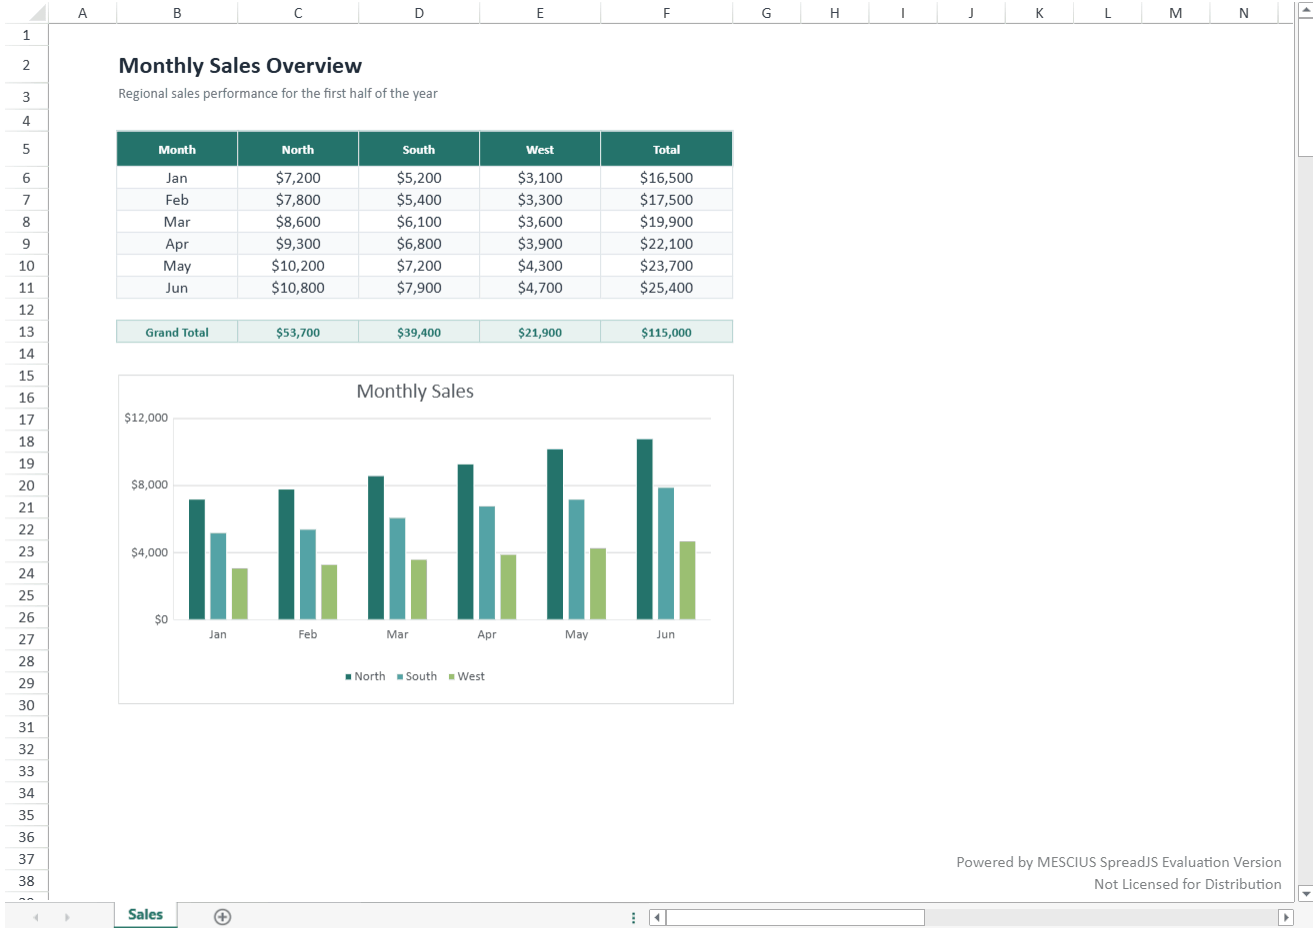The image size is (1313, 928).
Task: Click the Feb category axis label
Action: 307,634
